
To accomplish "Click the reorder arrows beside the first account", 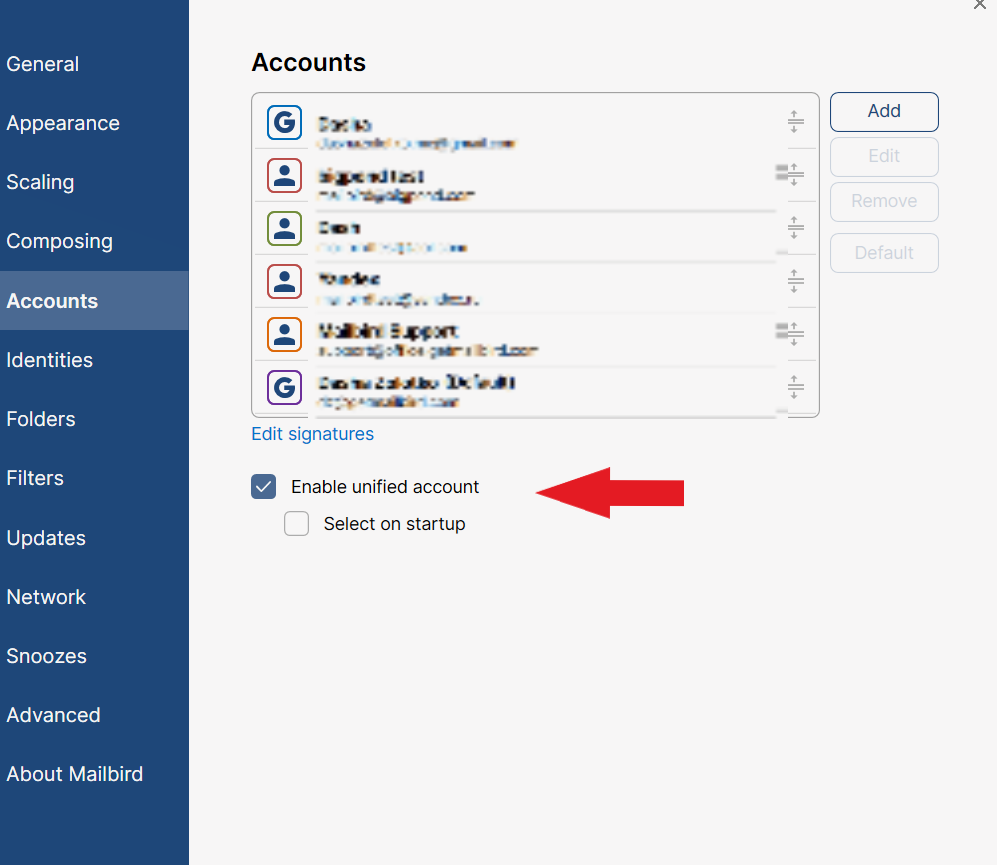I will pos(796,122).
